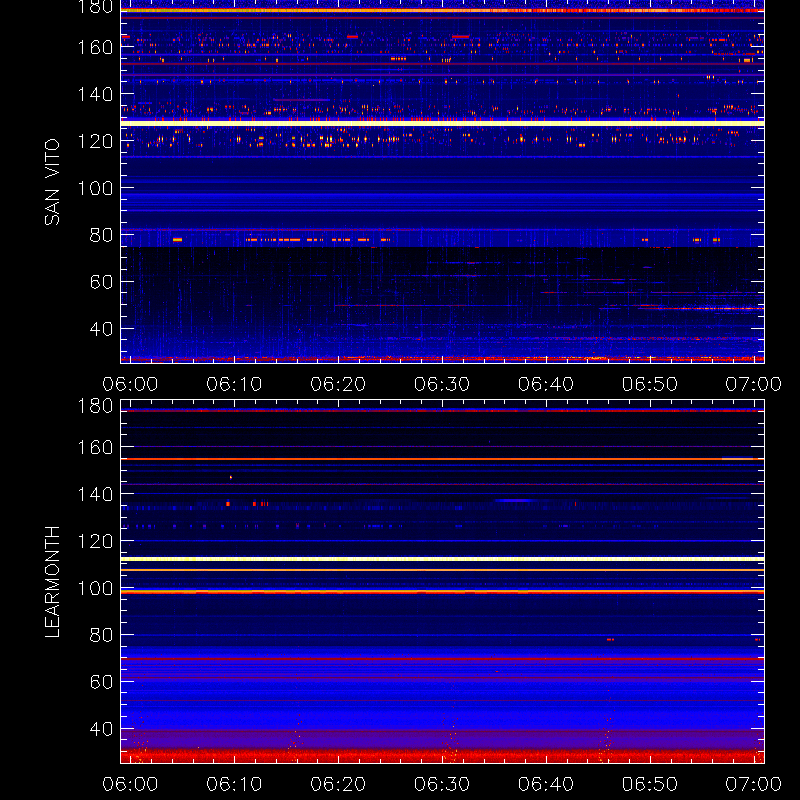
Task: Click the 06:20 time label under San Vito plot
Action: [x=338, y=384]
